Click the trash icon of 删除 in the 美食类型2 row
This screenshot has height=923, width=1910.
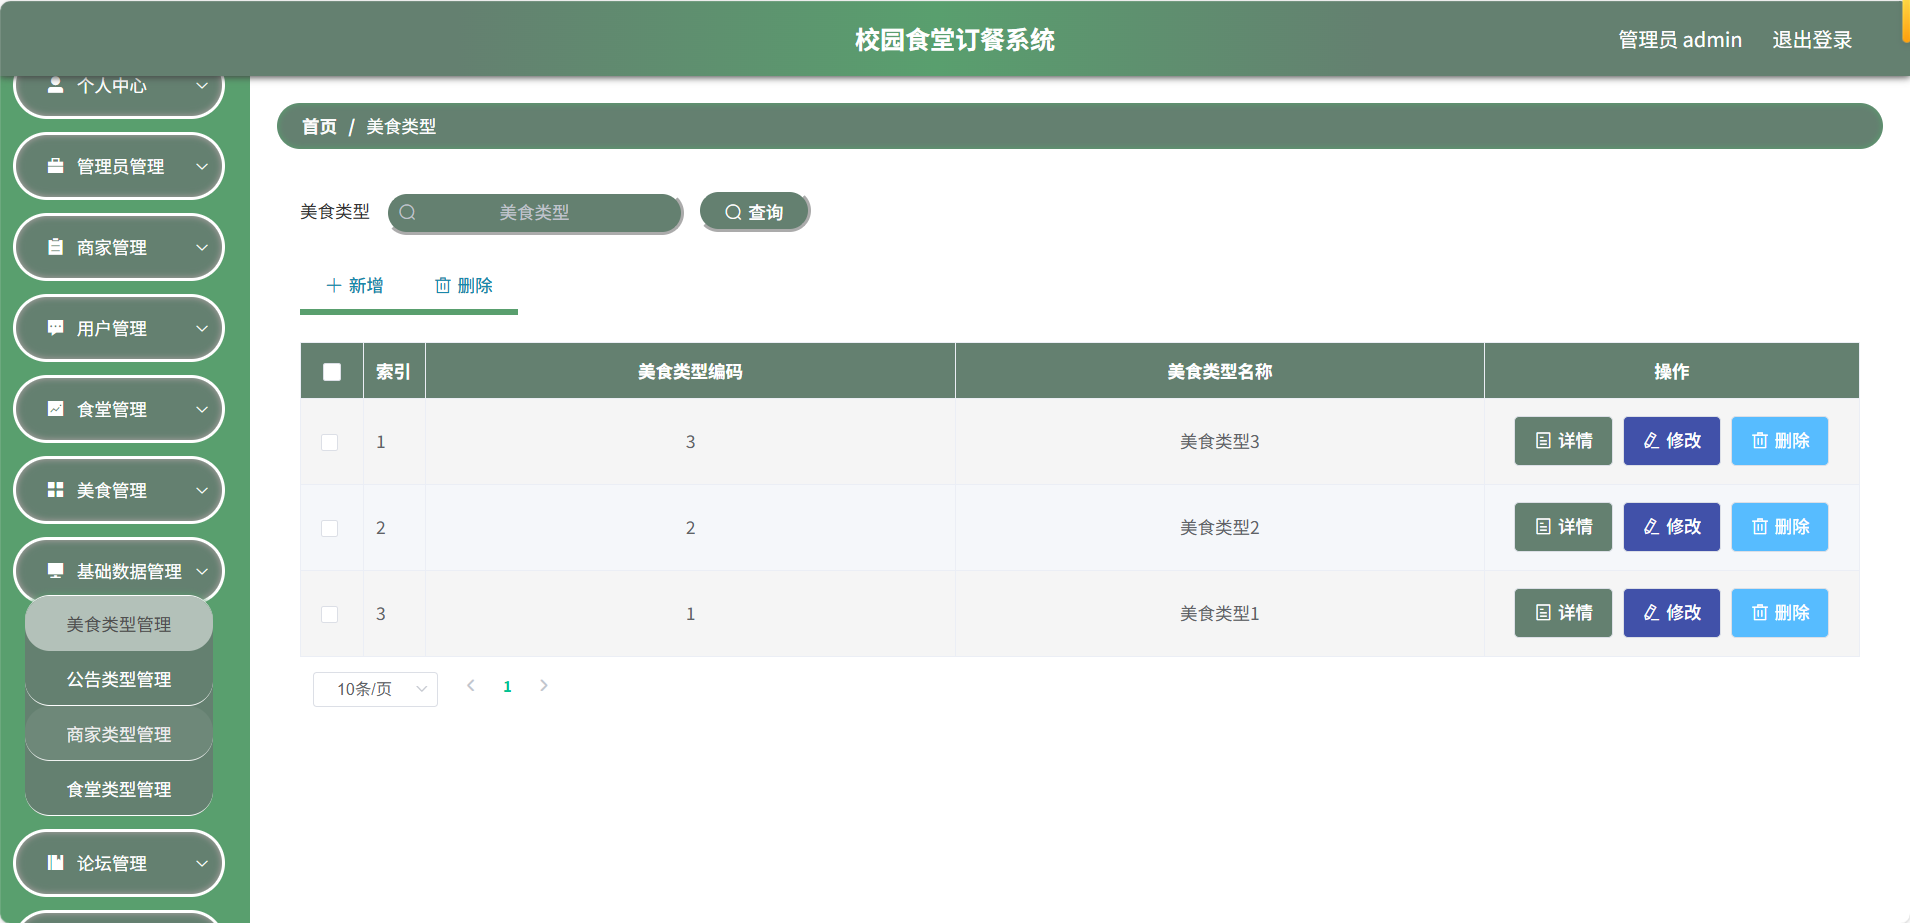coord(1760,527)
